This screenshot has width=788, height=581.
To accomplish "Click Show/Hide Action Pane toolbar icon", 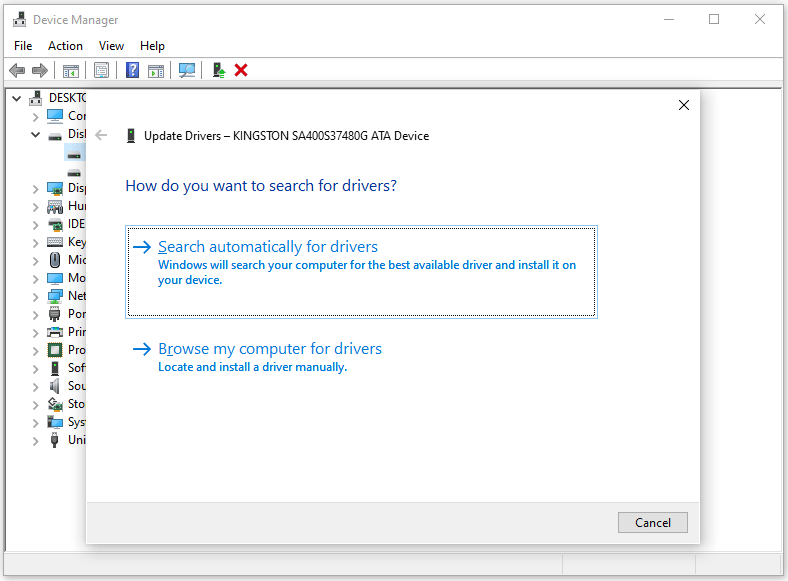I will coord(156,71).
